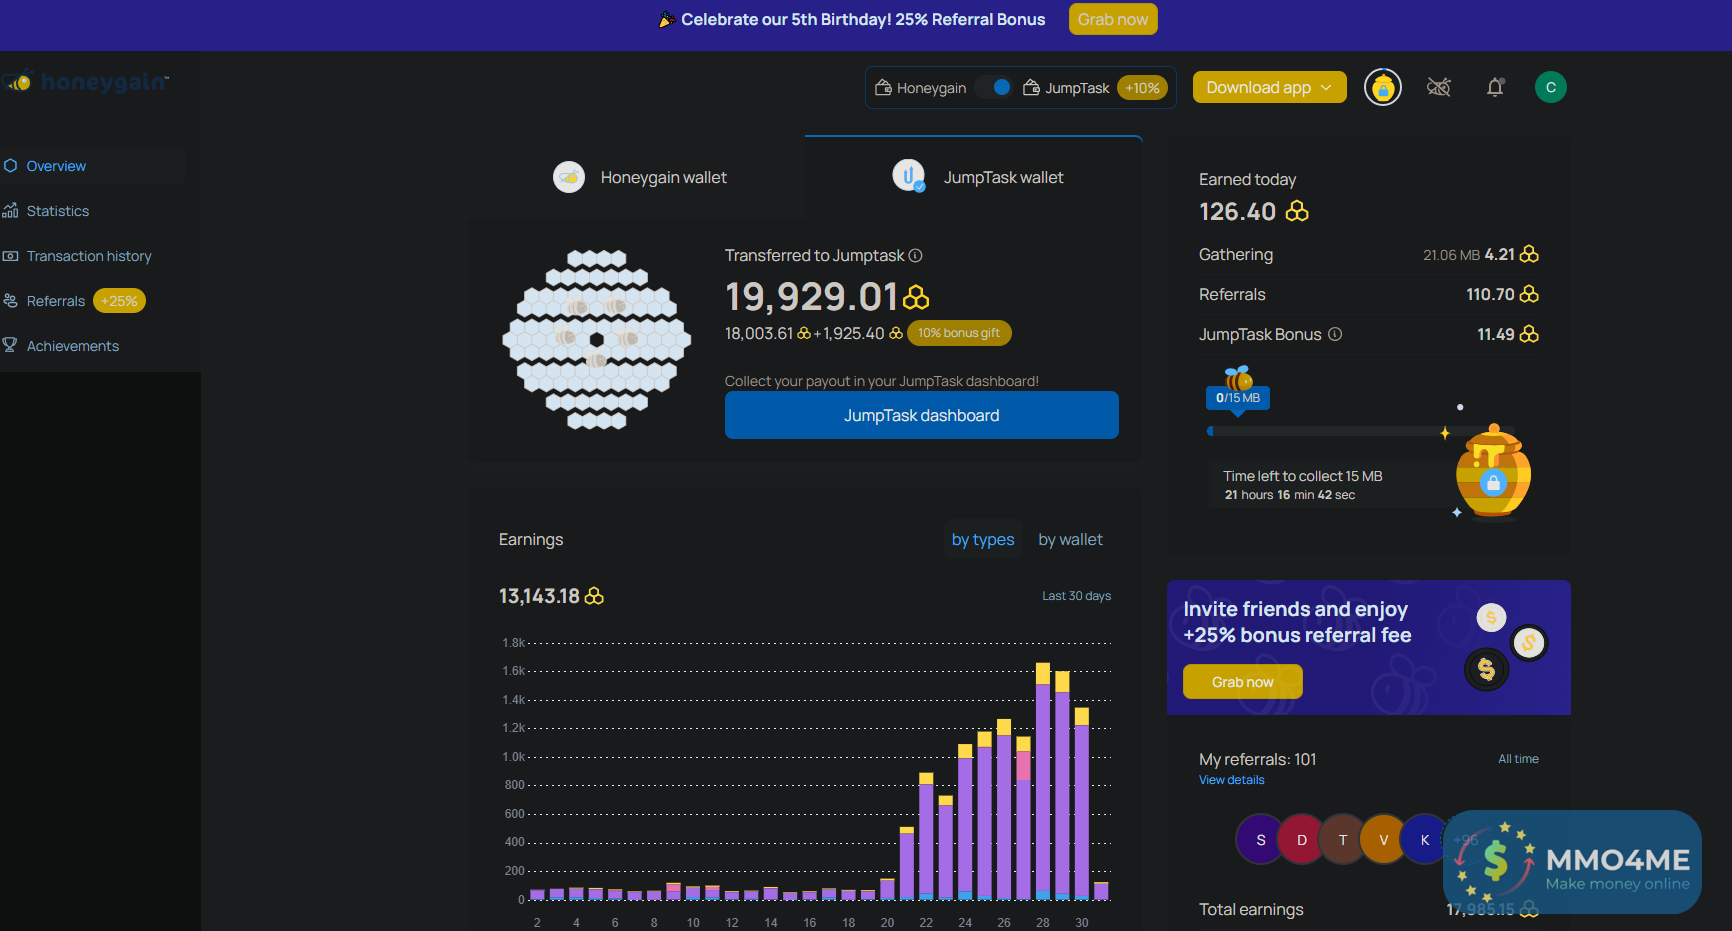The height and width of the screenshot is (931, 1732).
Task: Click referral avatar T
Action: pos(1343,840)
